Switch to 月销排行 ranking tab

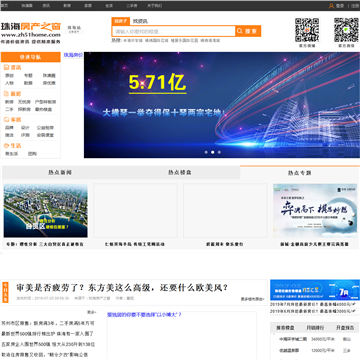[x=315, y=328]
